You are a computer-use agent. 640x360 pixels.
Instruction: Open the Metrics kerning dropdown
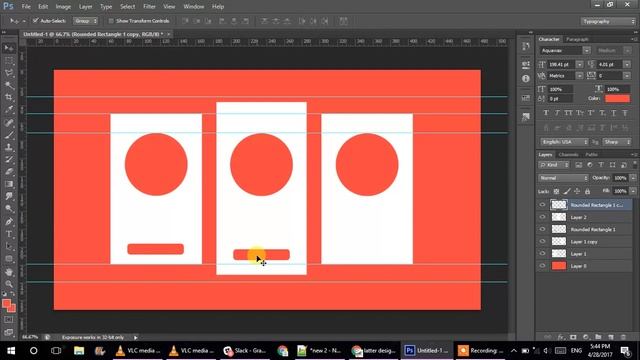580,76
